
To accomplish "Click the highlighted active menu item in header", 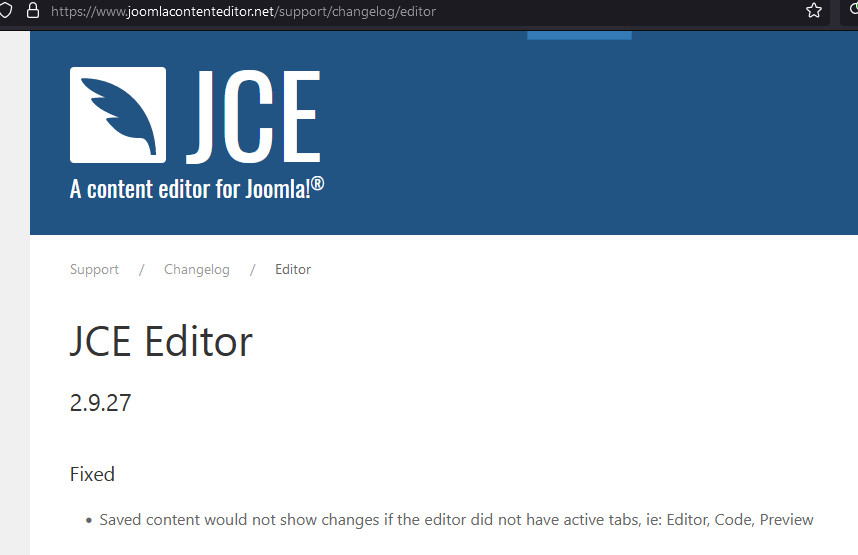I will click(579, 35).
